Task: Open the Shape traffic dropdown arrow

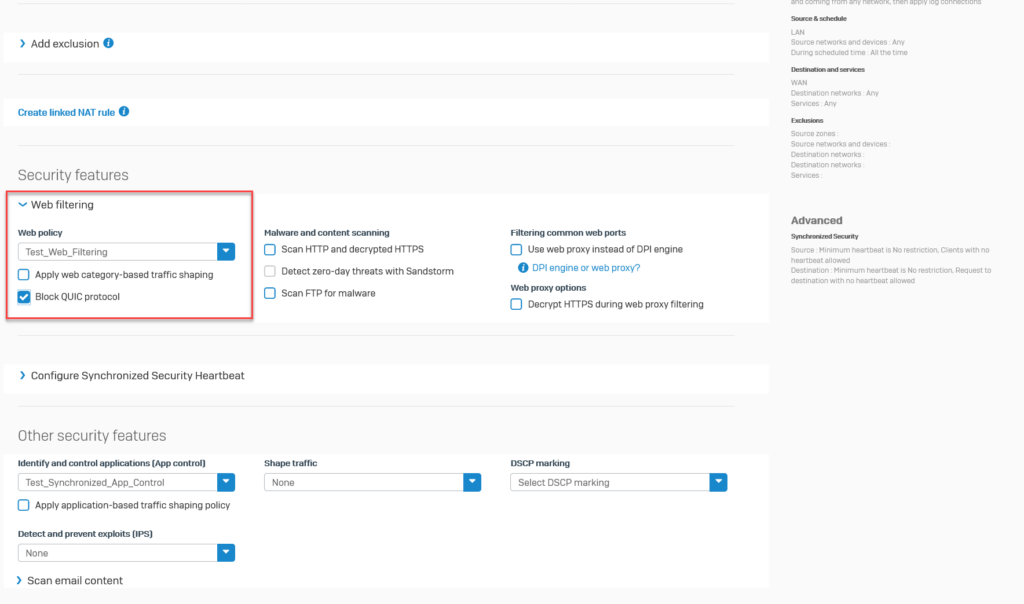Action: pyautogui.click(x=472, y=482)
